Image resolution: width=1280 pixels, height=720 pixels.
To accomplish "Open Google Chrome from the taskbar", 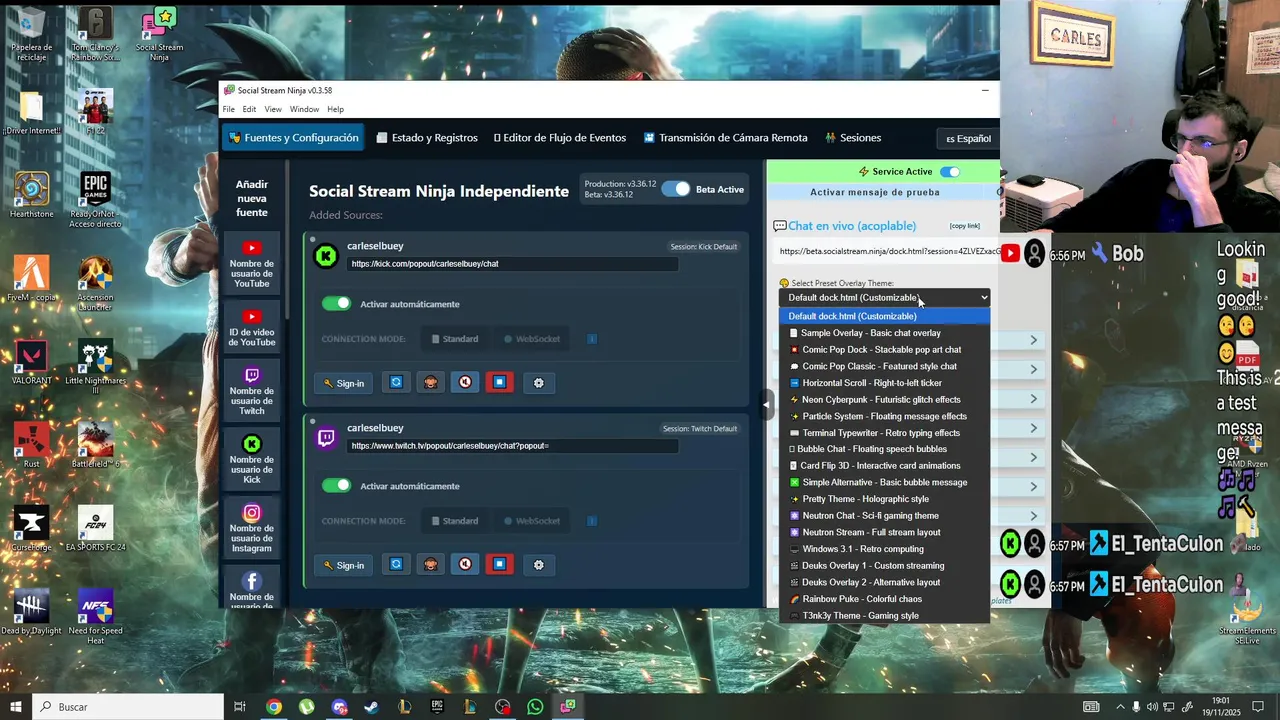I will (273, 707).
